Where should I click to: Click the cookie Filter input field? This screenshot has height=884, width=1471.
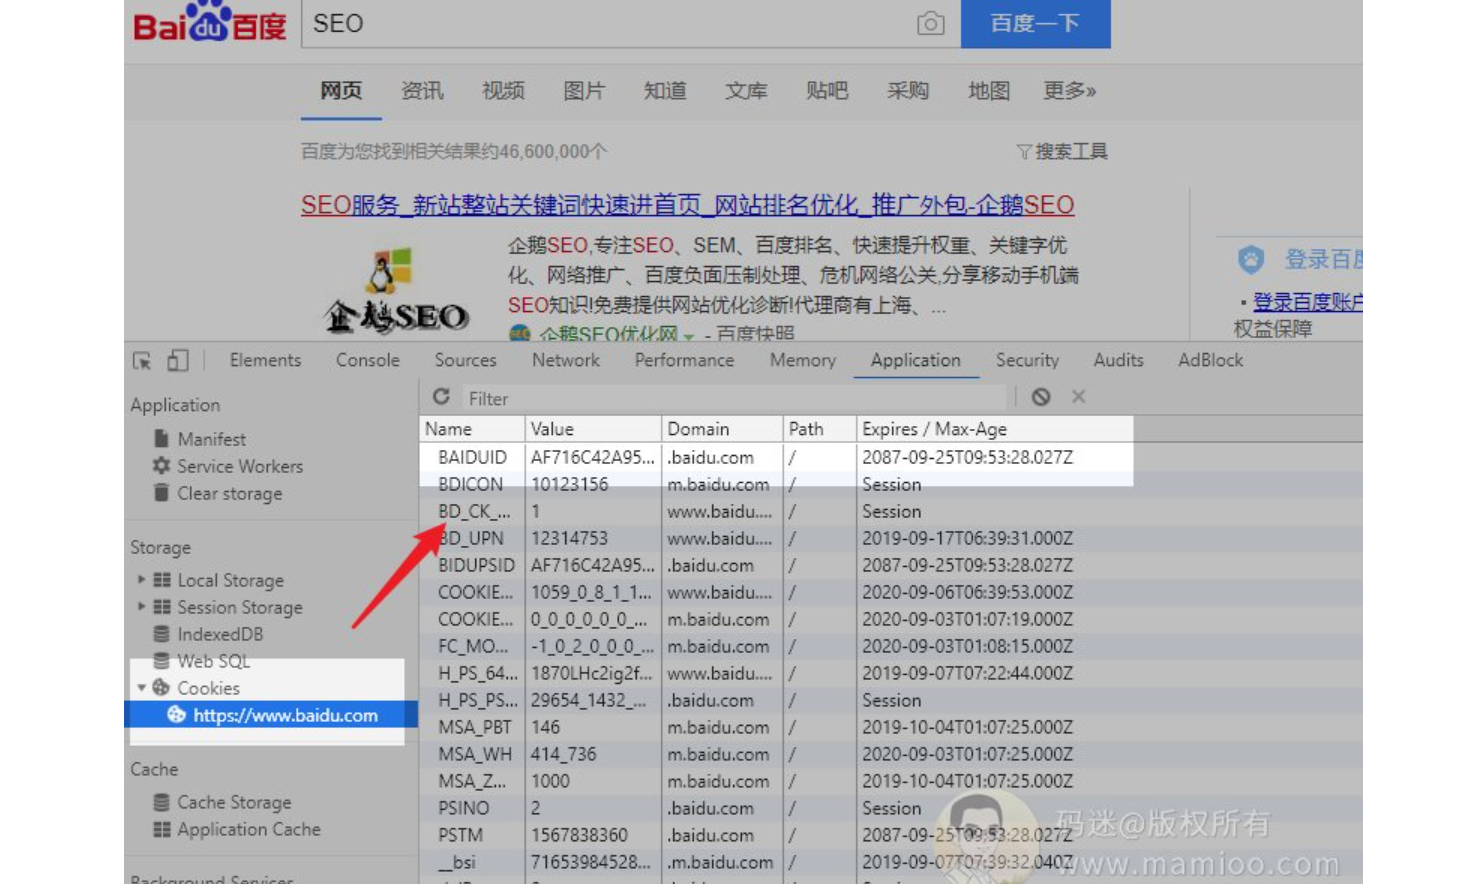coord(735,398)
